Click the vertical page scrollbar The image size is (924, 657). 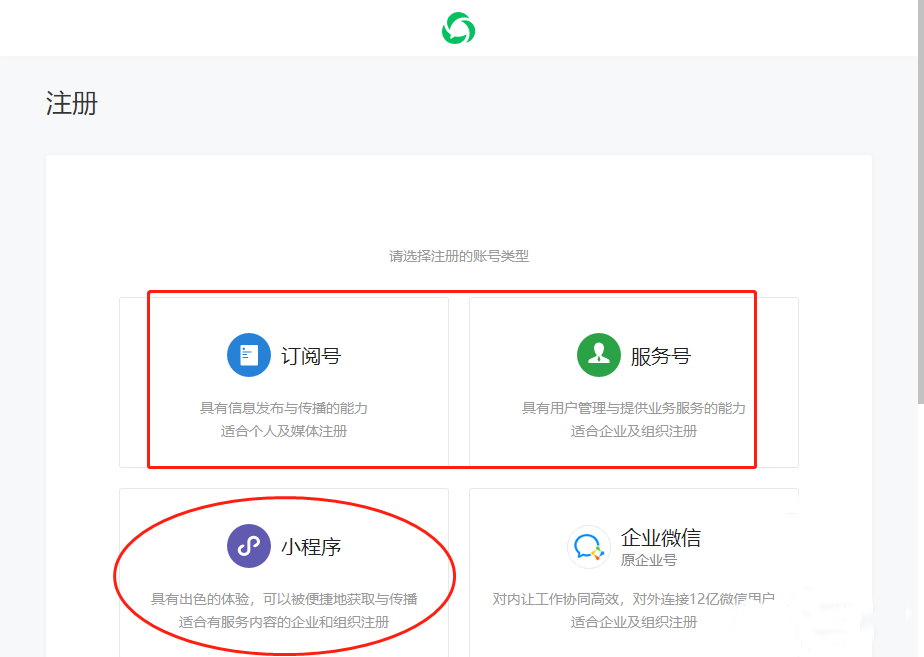[920, 202]
